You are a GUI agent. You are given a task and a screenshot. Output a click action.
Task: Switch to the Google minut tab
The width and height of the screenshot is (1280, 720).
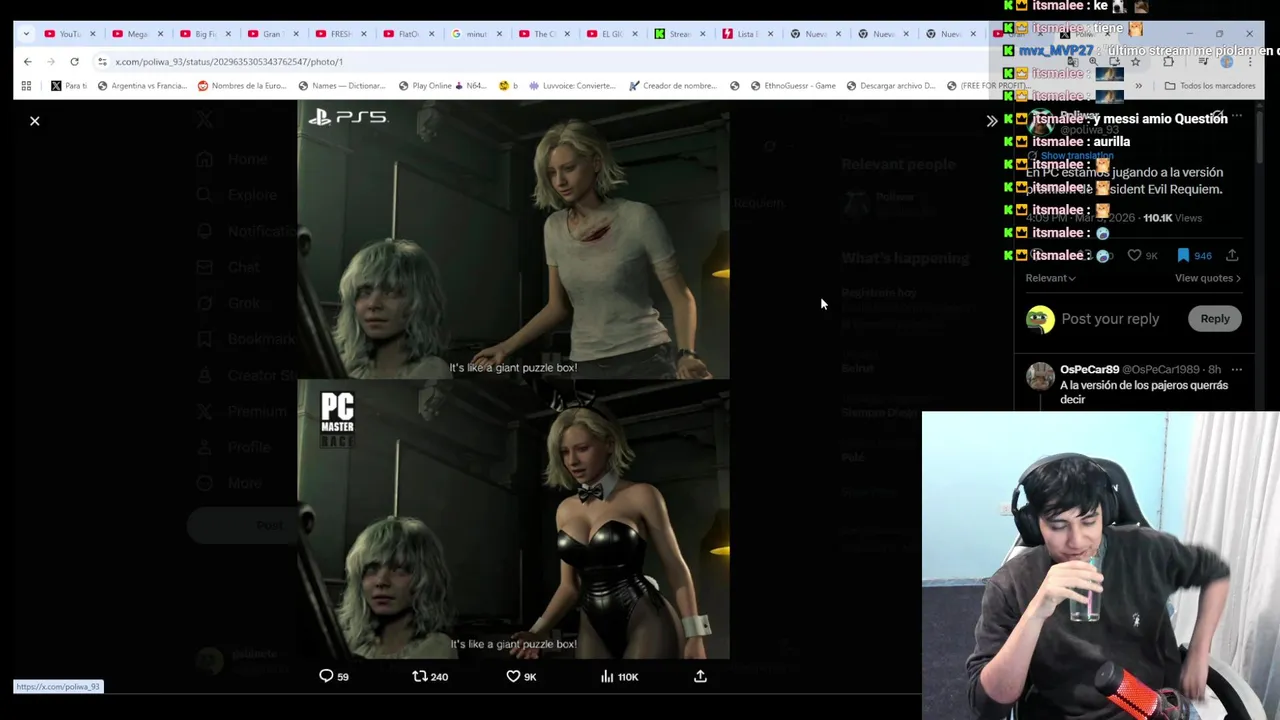coord(476,34)
